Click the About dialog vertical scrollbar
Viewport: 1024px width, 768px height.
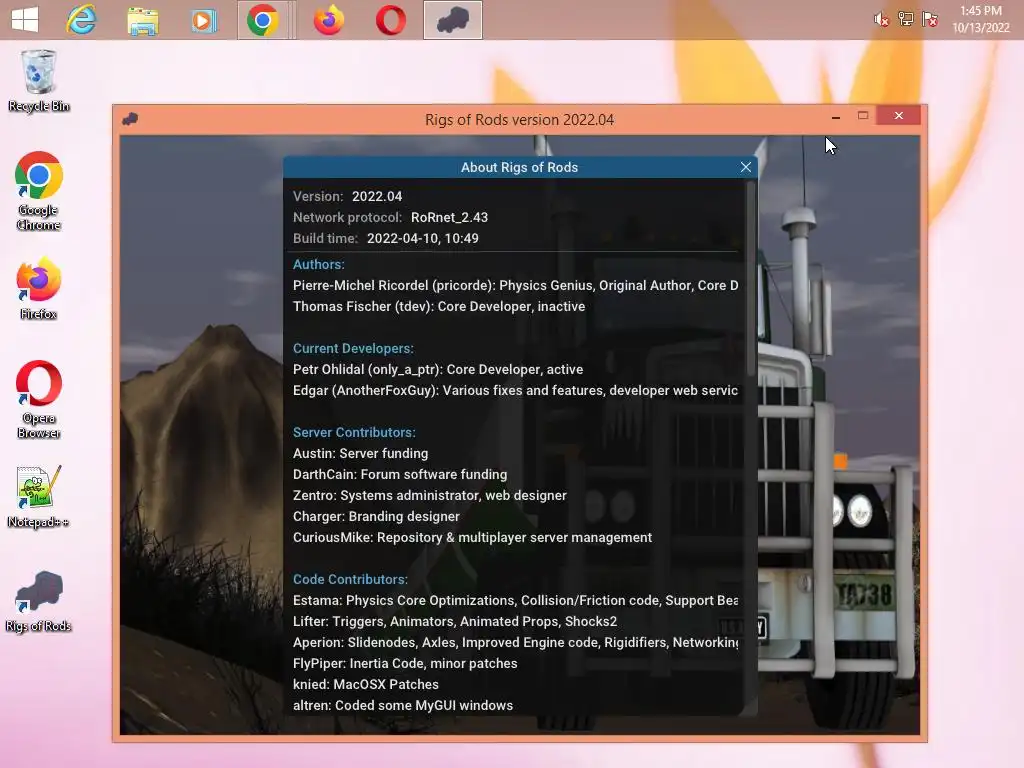point(750,278)
